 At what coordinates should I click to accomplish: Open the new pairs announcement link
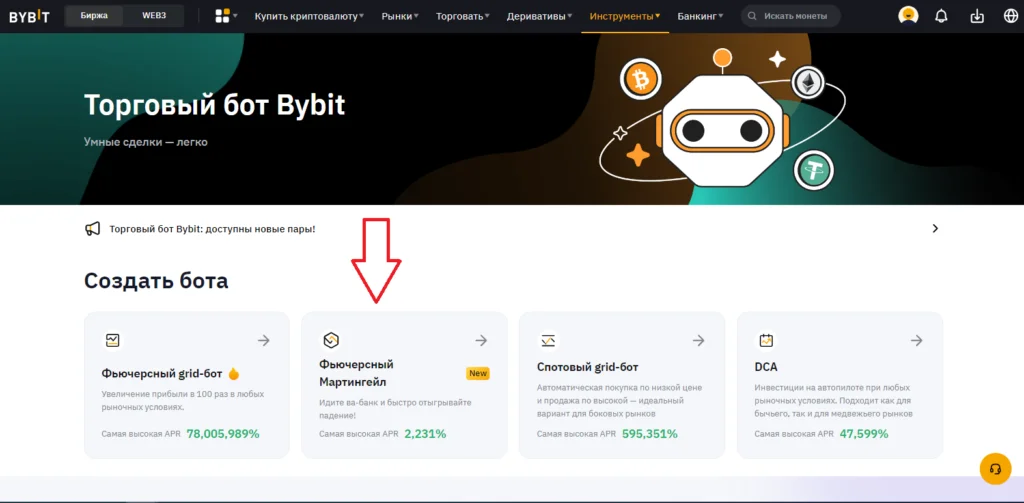(212, 229)
